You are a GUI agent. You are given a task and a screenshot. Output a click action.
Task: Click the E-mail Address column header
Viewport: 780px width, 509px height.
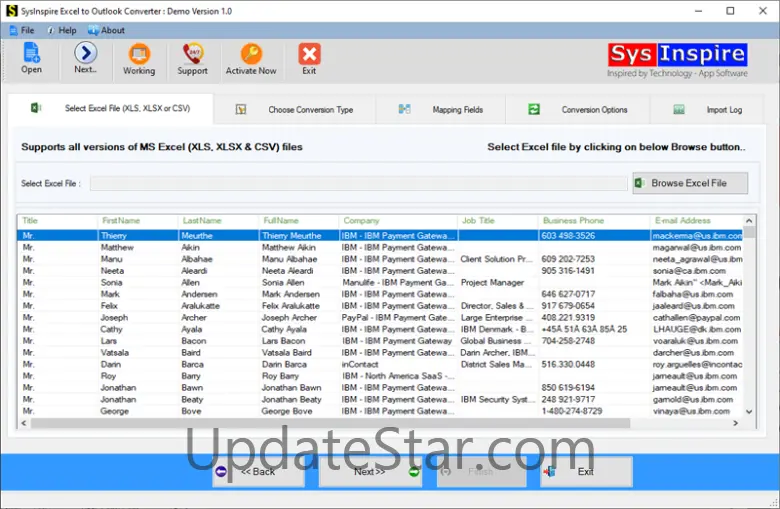click(x=696, y=220)
